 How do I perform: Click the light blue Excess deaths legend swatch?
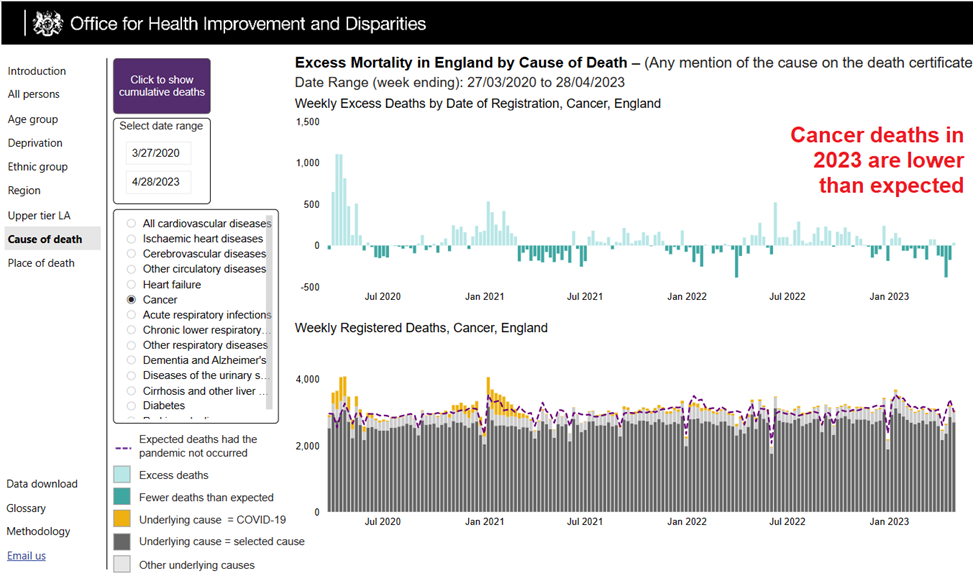121,474
